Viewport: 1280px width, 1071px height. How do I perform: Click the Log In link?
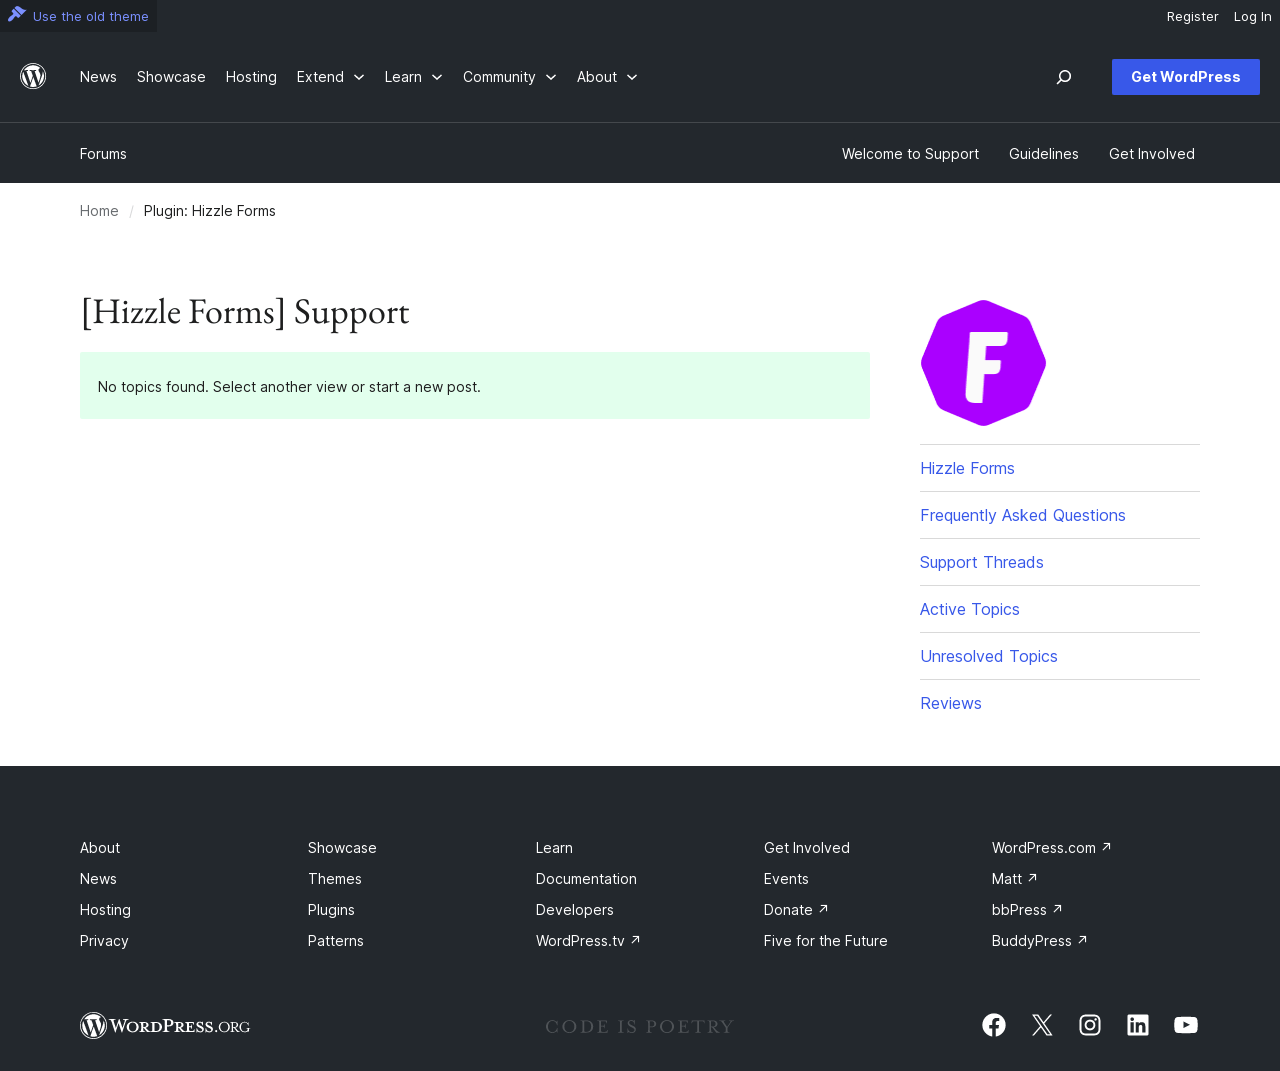1253,16
